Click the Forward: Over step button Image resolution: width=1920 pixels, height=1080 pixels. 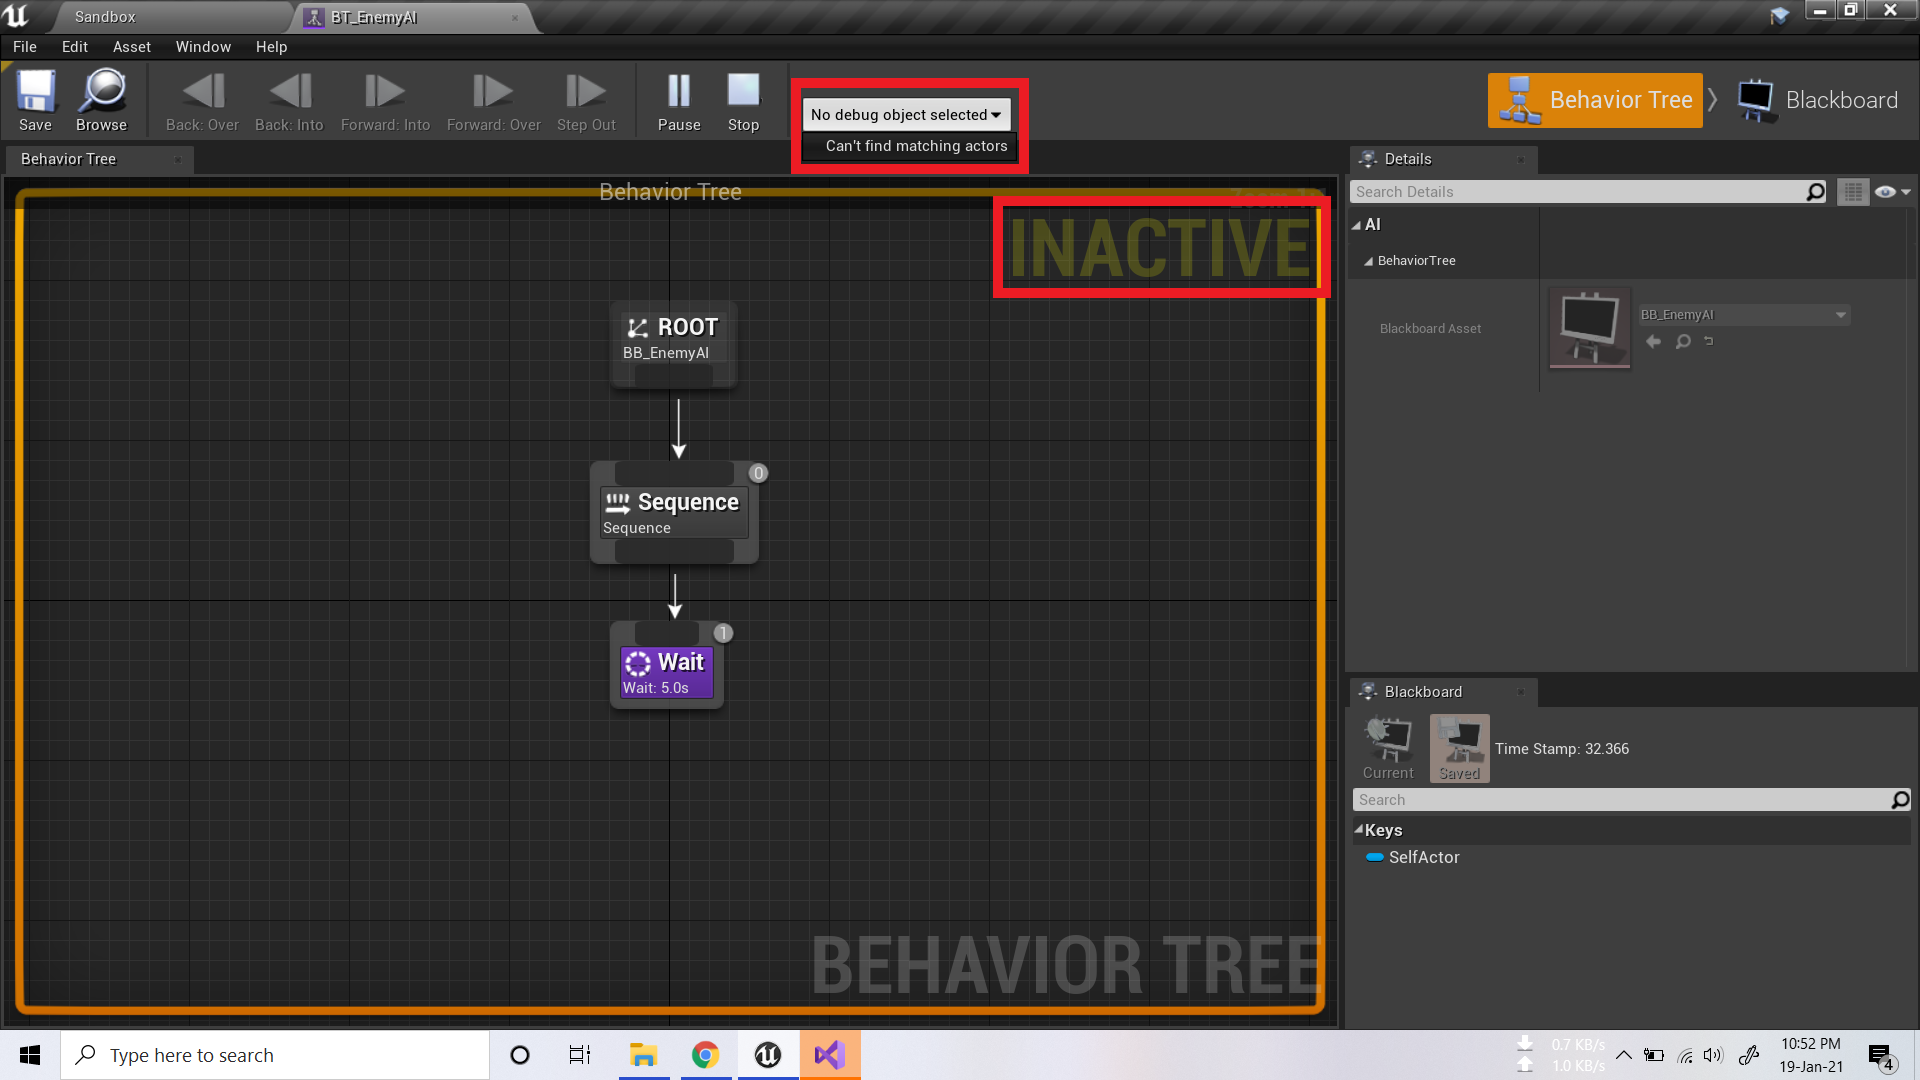click(493, 100)
